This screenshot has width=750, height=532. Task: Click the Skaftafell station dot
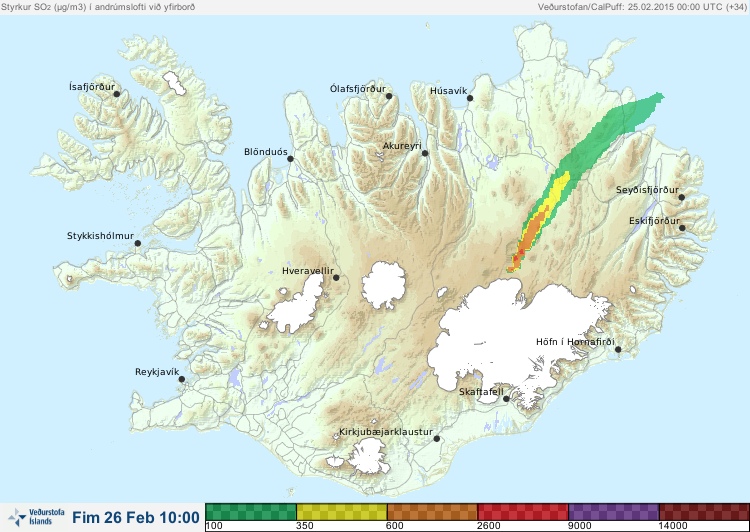tap(506, 399)
